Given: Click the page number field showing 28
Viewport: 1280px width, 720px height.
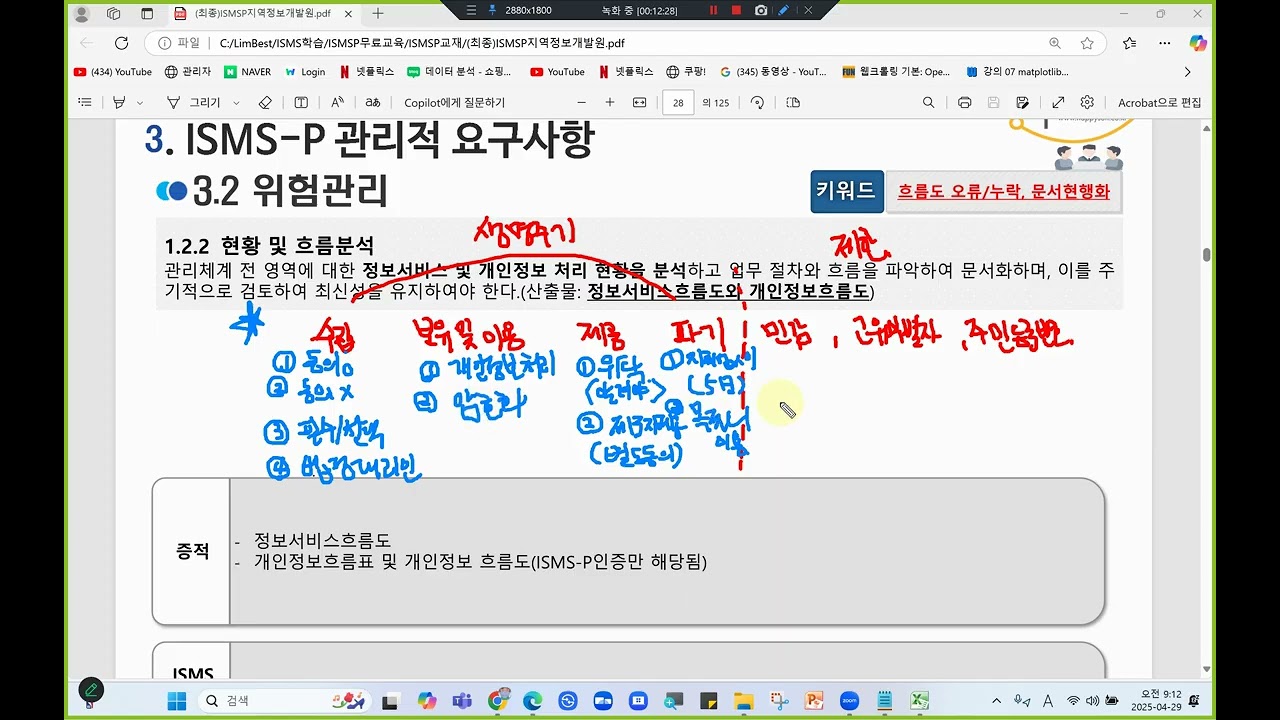Looking at the screenshot, I should 679,102.
